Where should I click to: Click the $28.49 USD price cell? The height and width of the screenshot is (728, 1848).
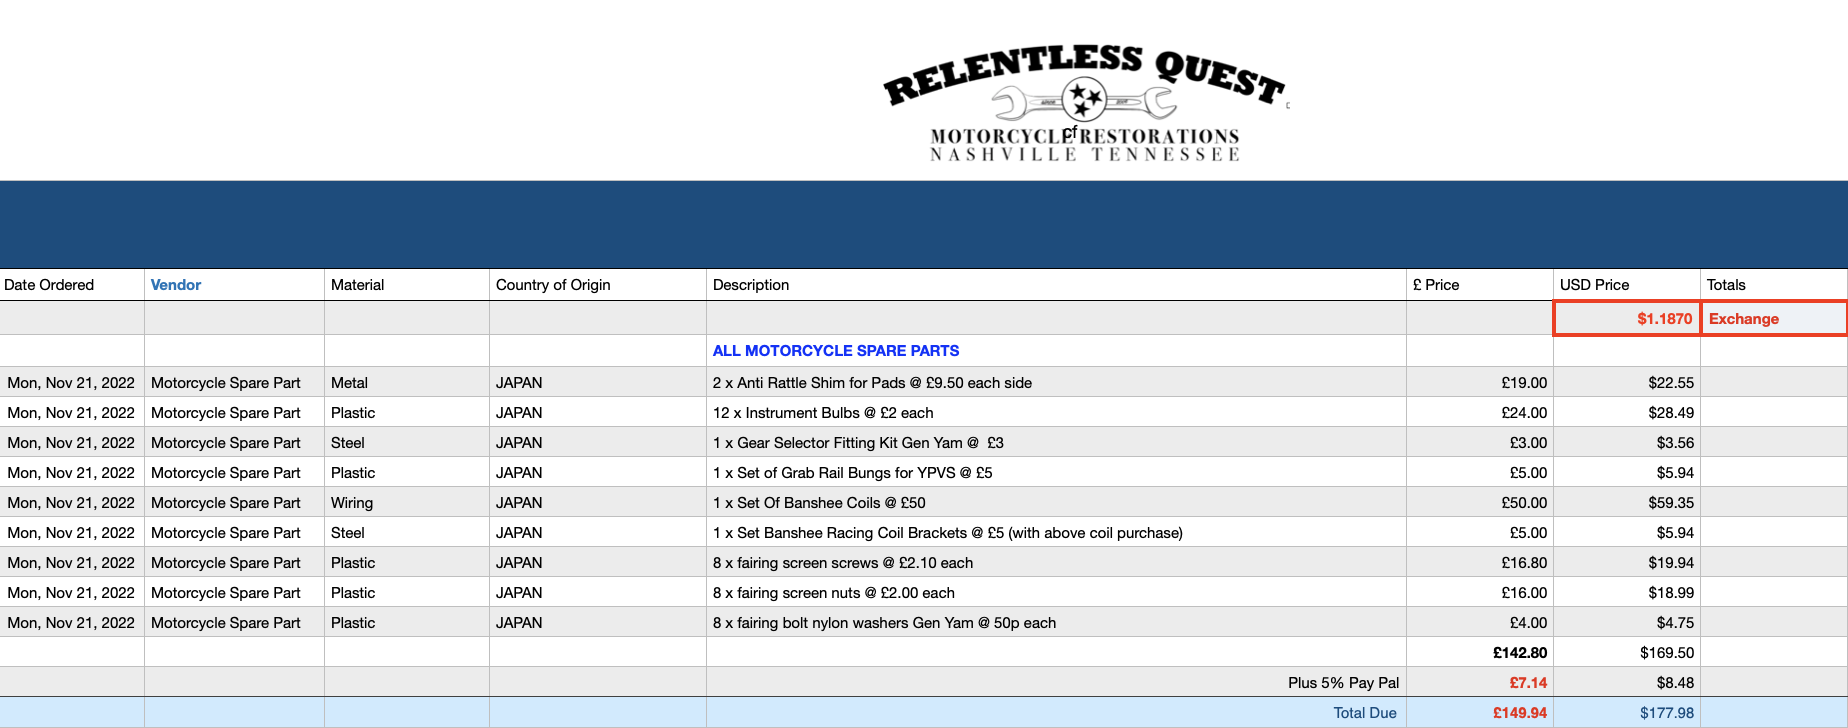1627,413
